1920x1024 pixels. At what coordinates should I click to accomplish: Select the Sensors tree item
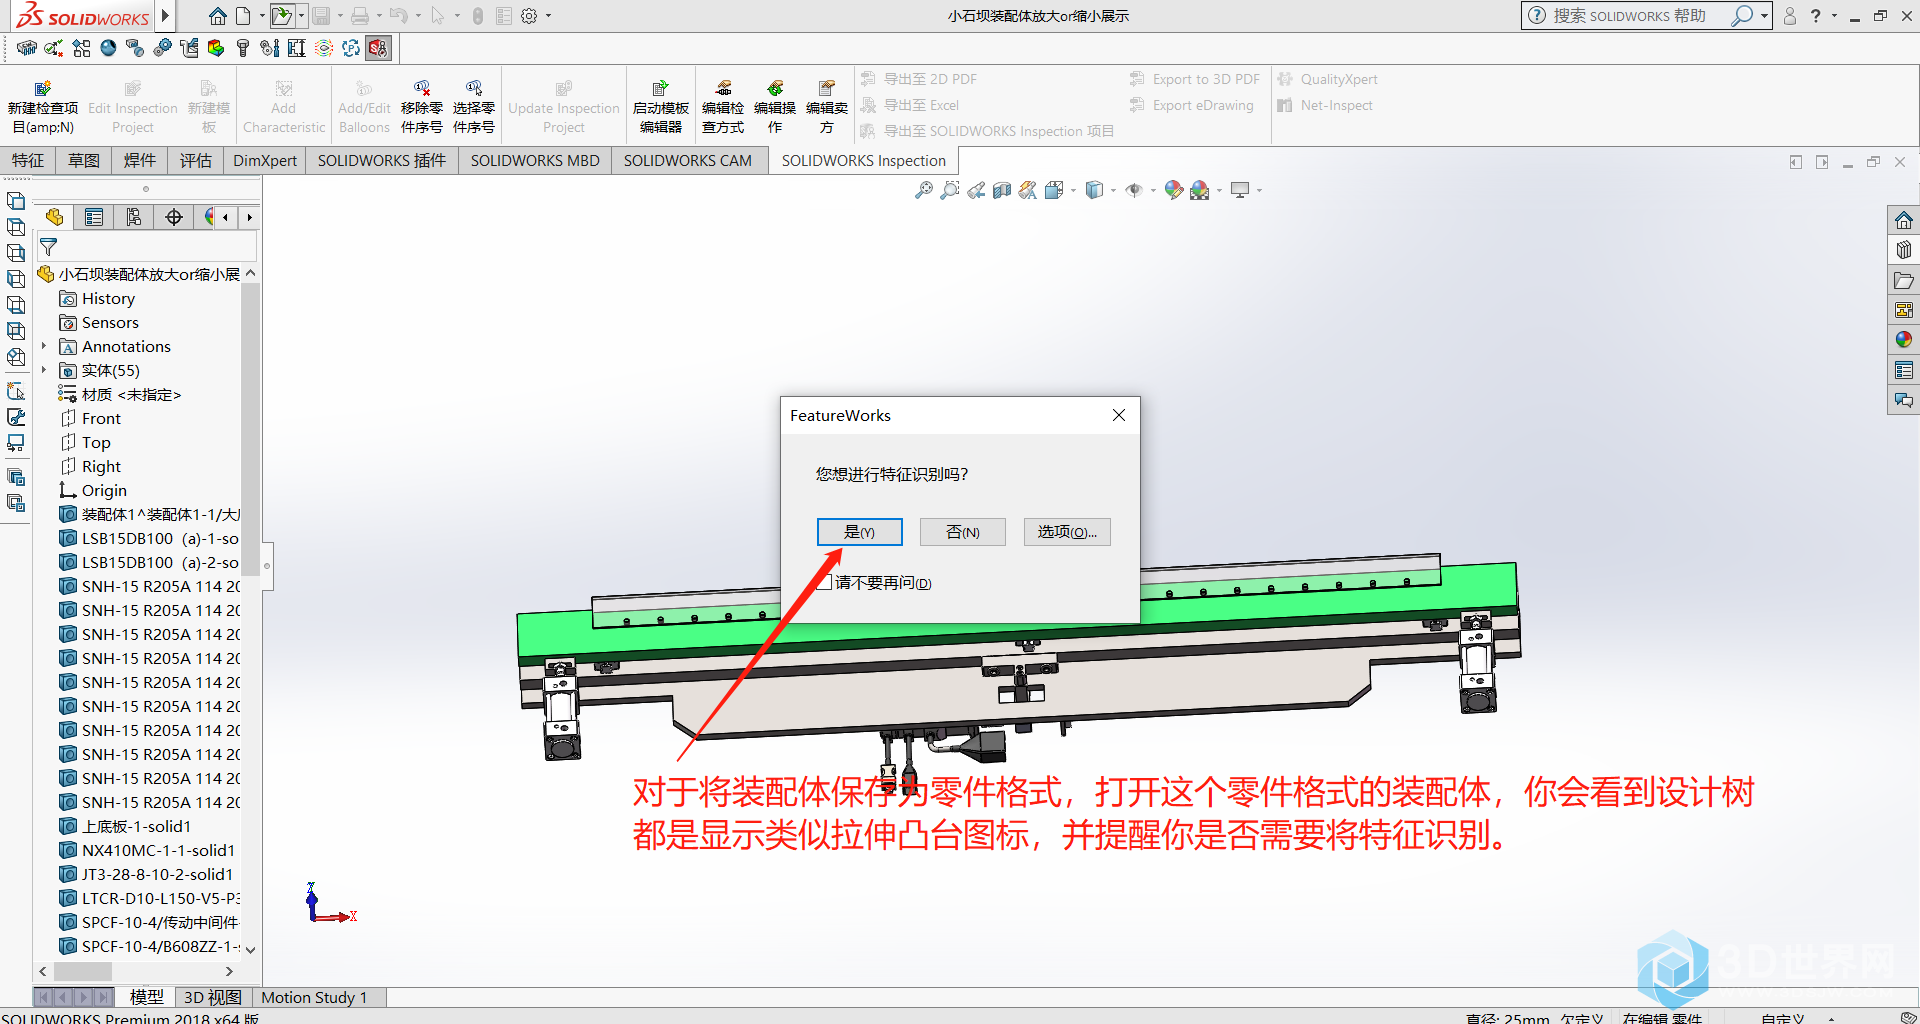(110, 322)
